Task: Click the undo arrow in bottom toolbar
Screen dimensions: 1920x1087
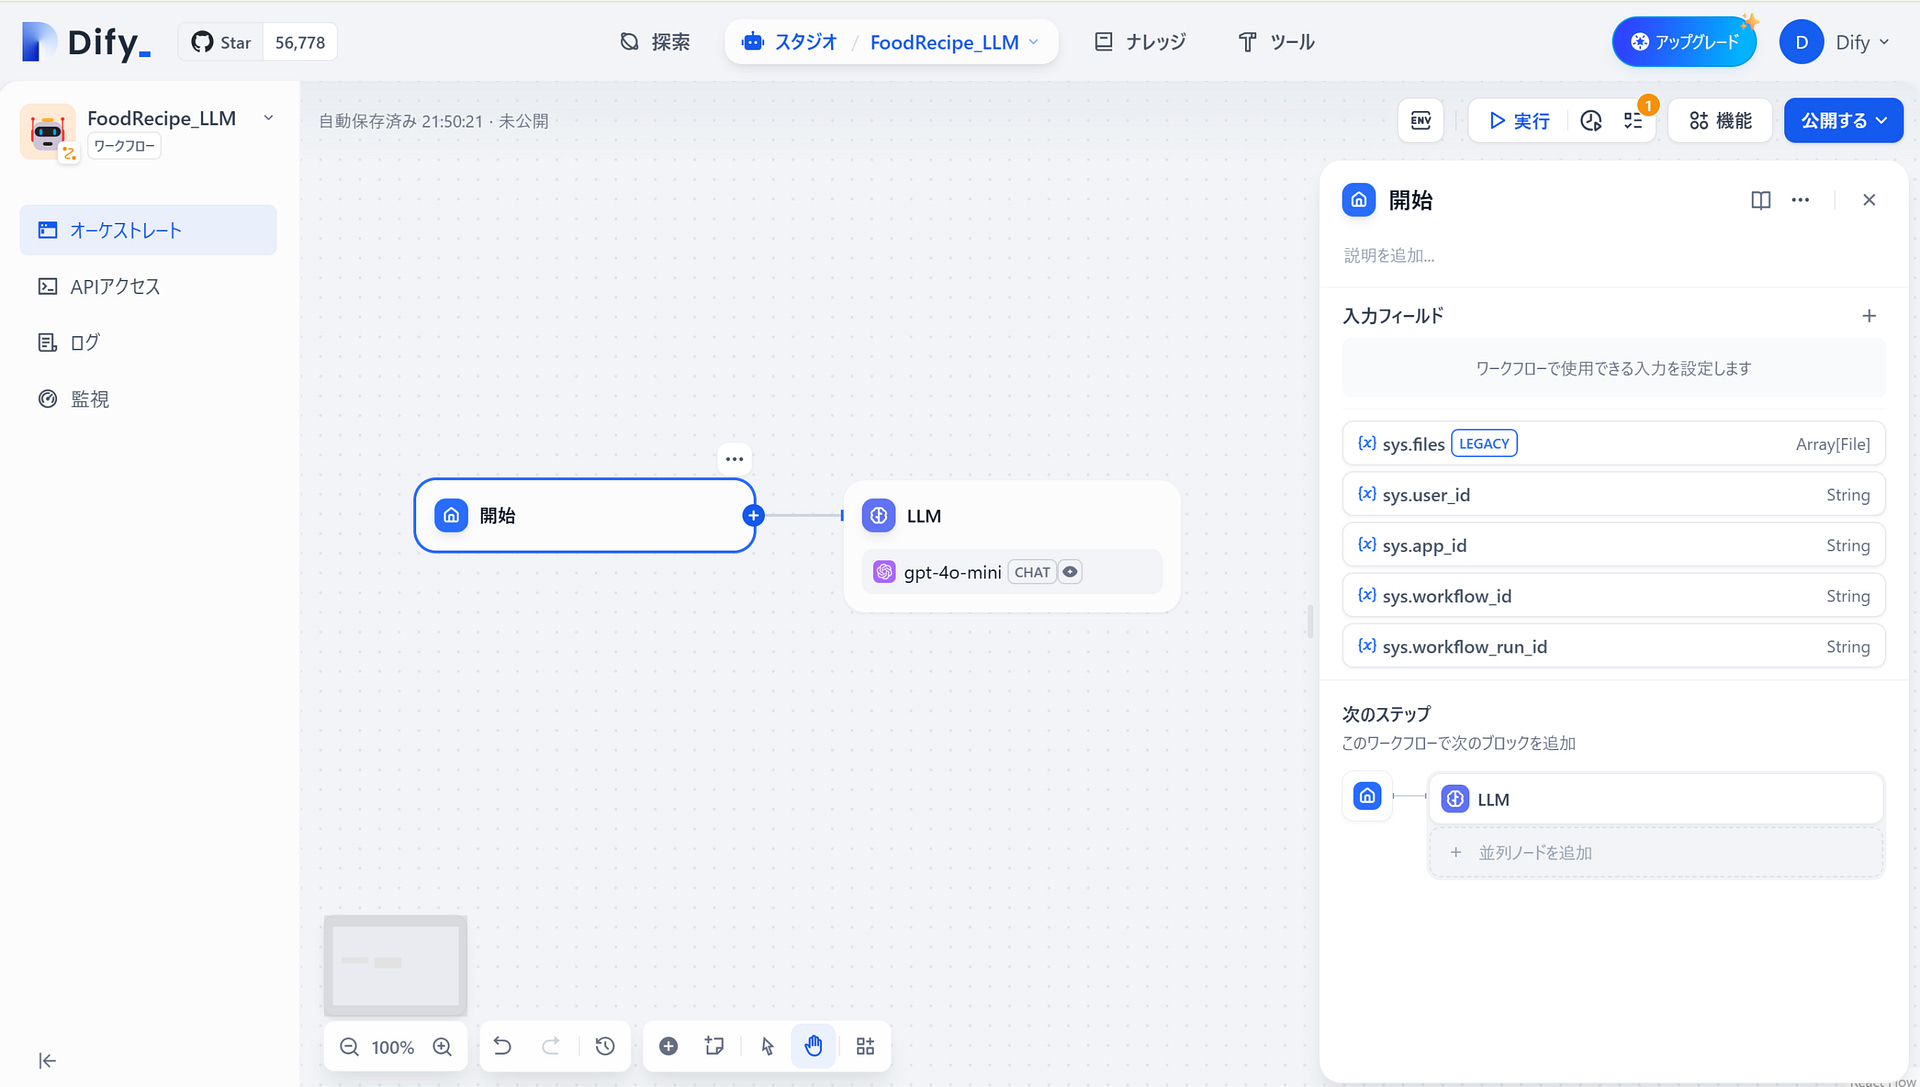Action: click(x=503, y=1046)
